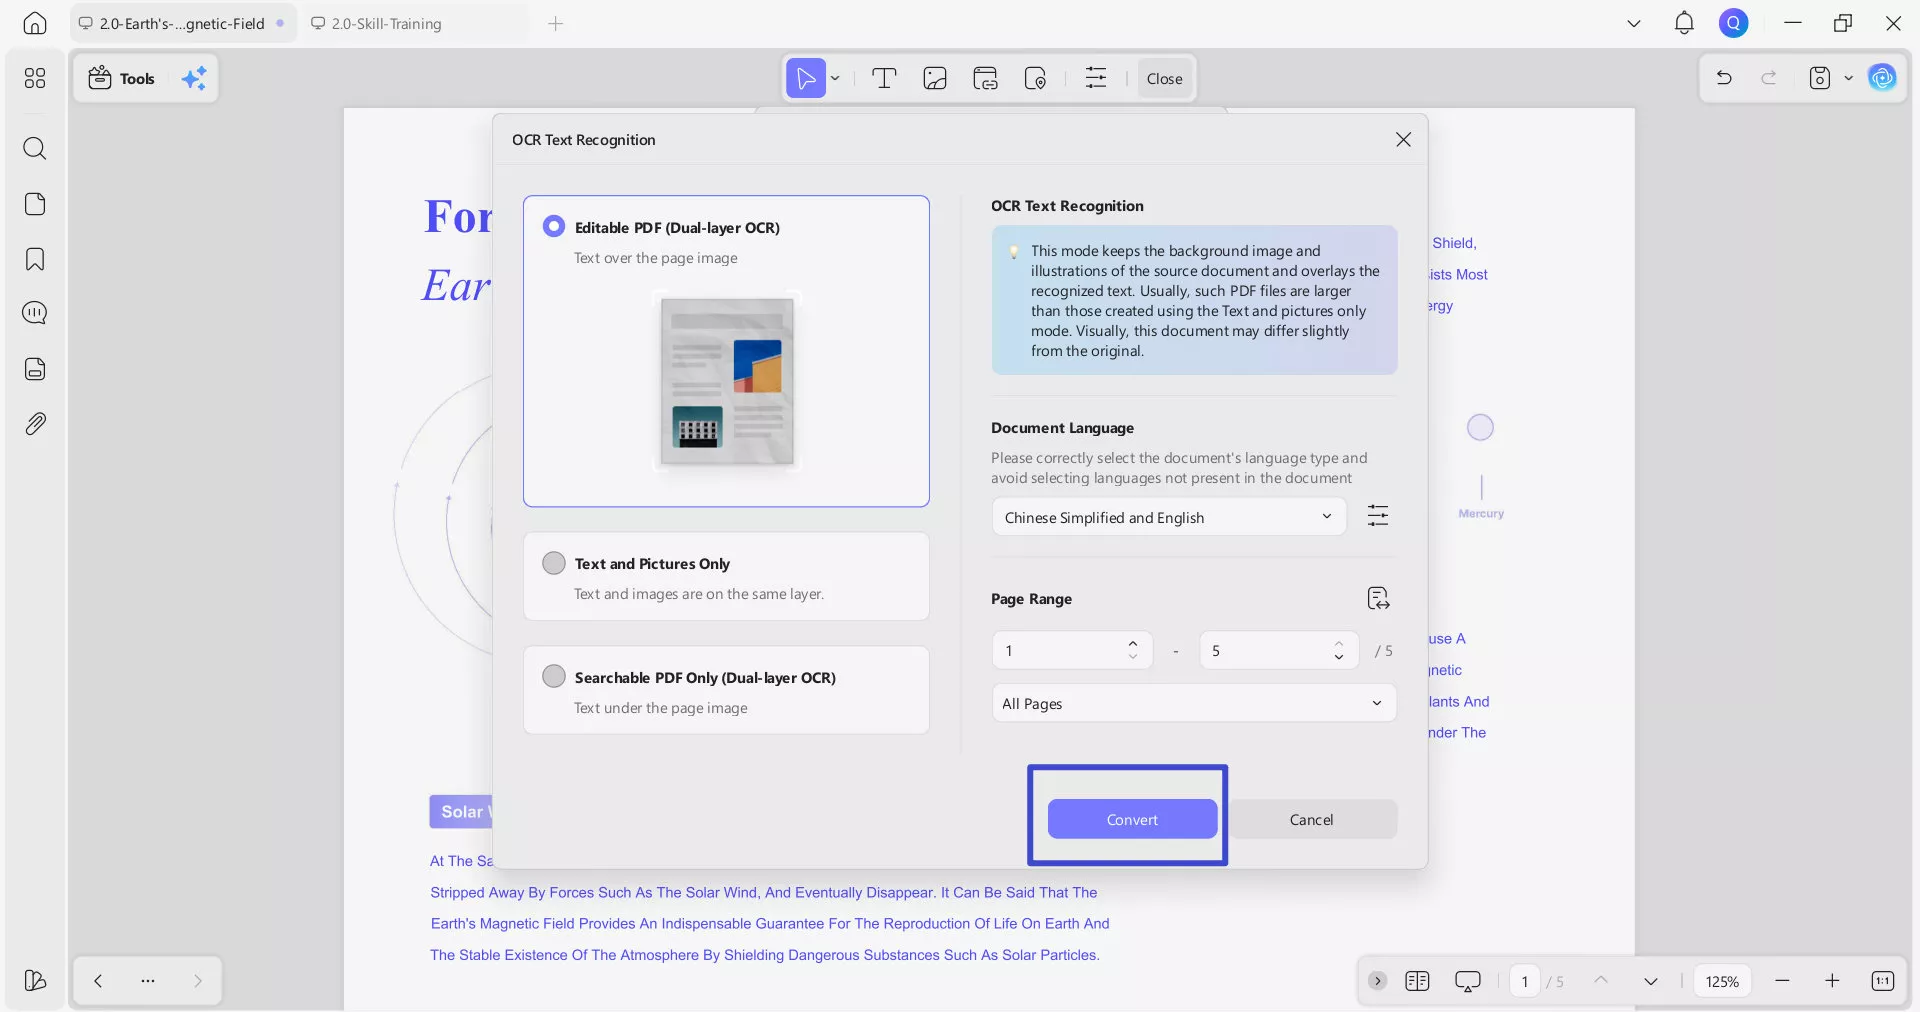Open the selection tool dropdown arrow
The height and width of the screenshot is (1012, 1920).
[835, 78]
